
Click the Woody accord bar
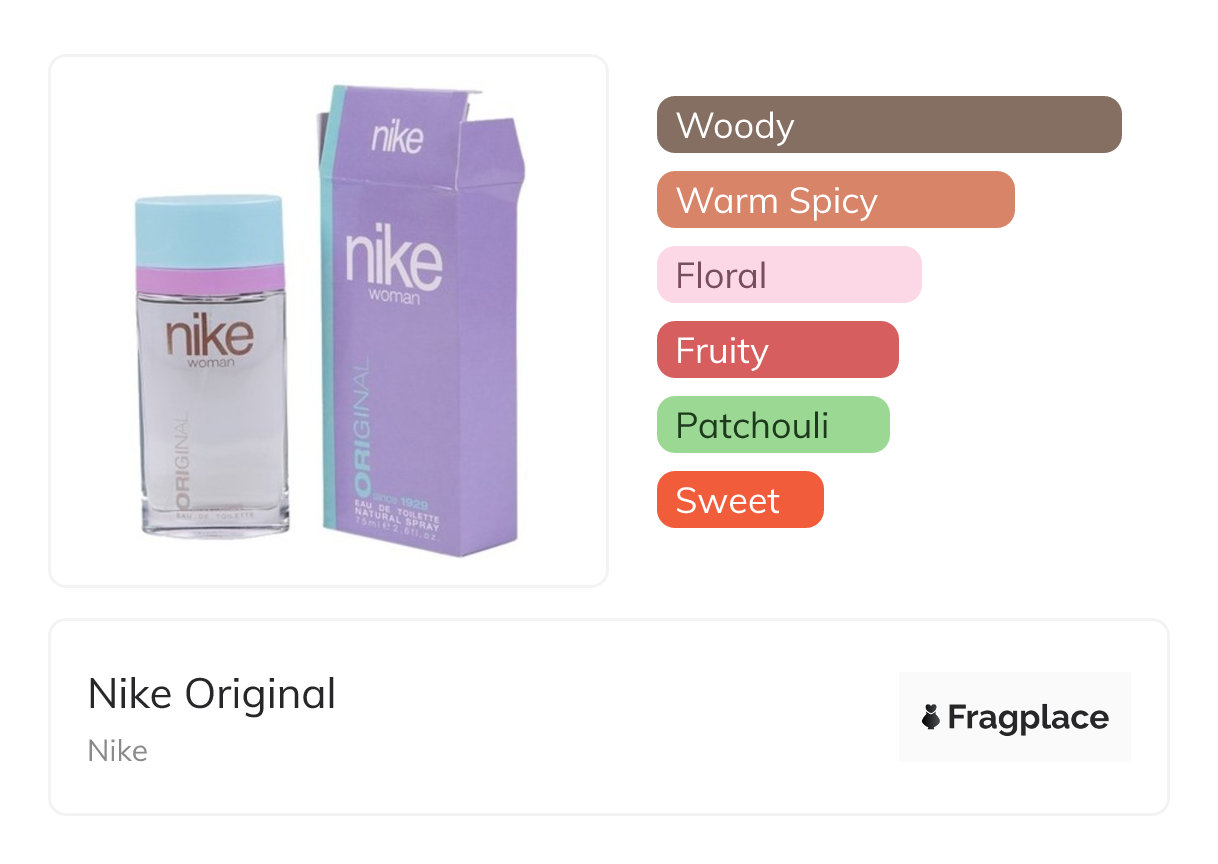888,125
